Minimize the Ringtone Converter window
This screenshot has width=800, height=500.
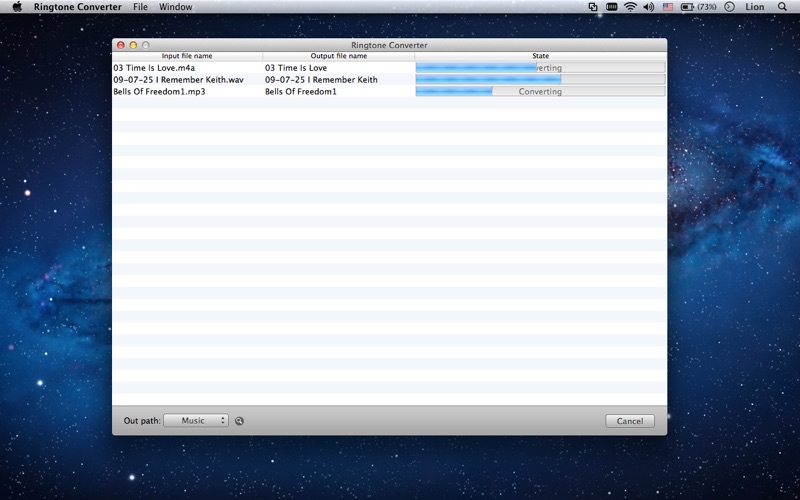[133, 45]
